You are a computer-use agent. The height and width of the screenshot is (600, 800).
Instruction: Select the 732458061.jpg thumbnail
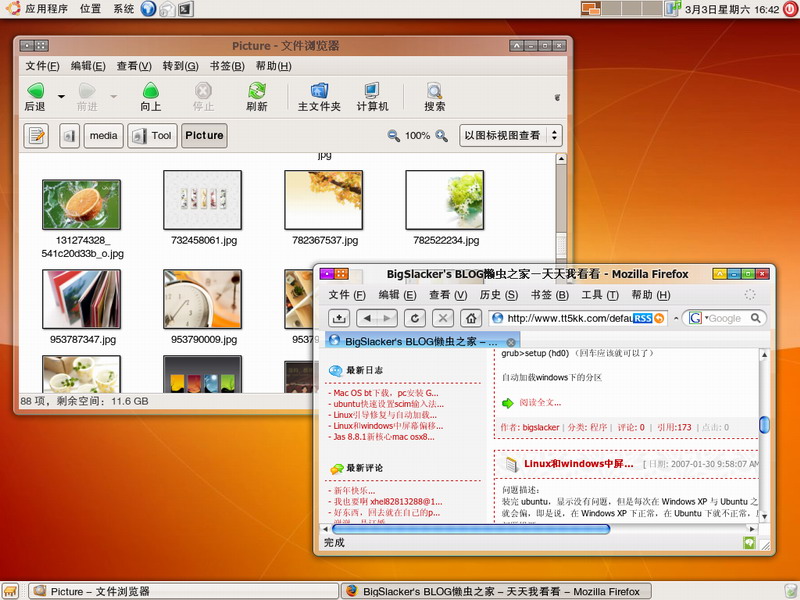click(203, 200)
